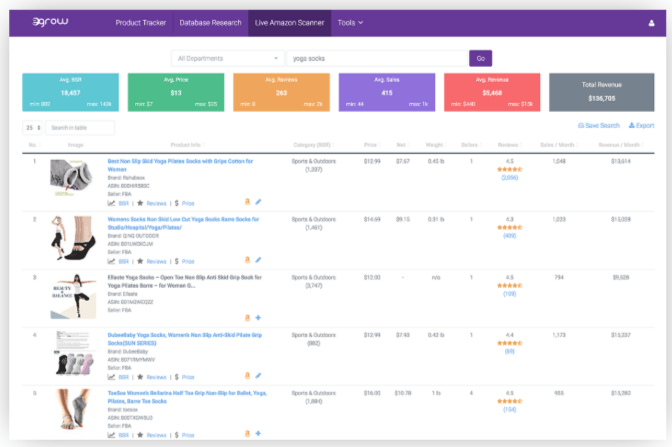Click star rating of Rahabsox product

click(x=510, y=169)
